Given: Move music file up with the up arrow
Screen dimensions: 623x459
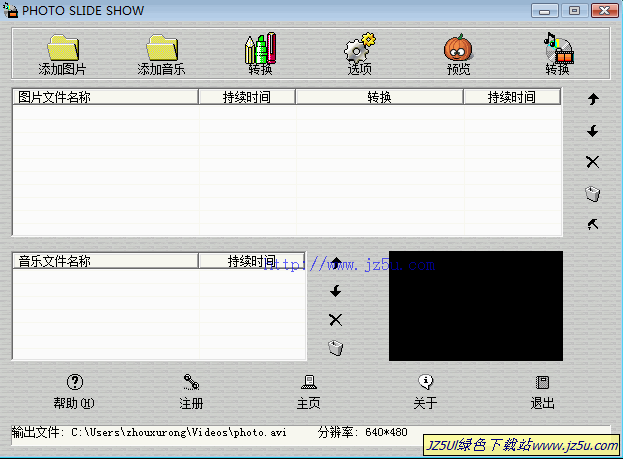Looking at the screenshot, I should click(336, 263).
